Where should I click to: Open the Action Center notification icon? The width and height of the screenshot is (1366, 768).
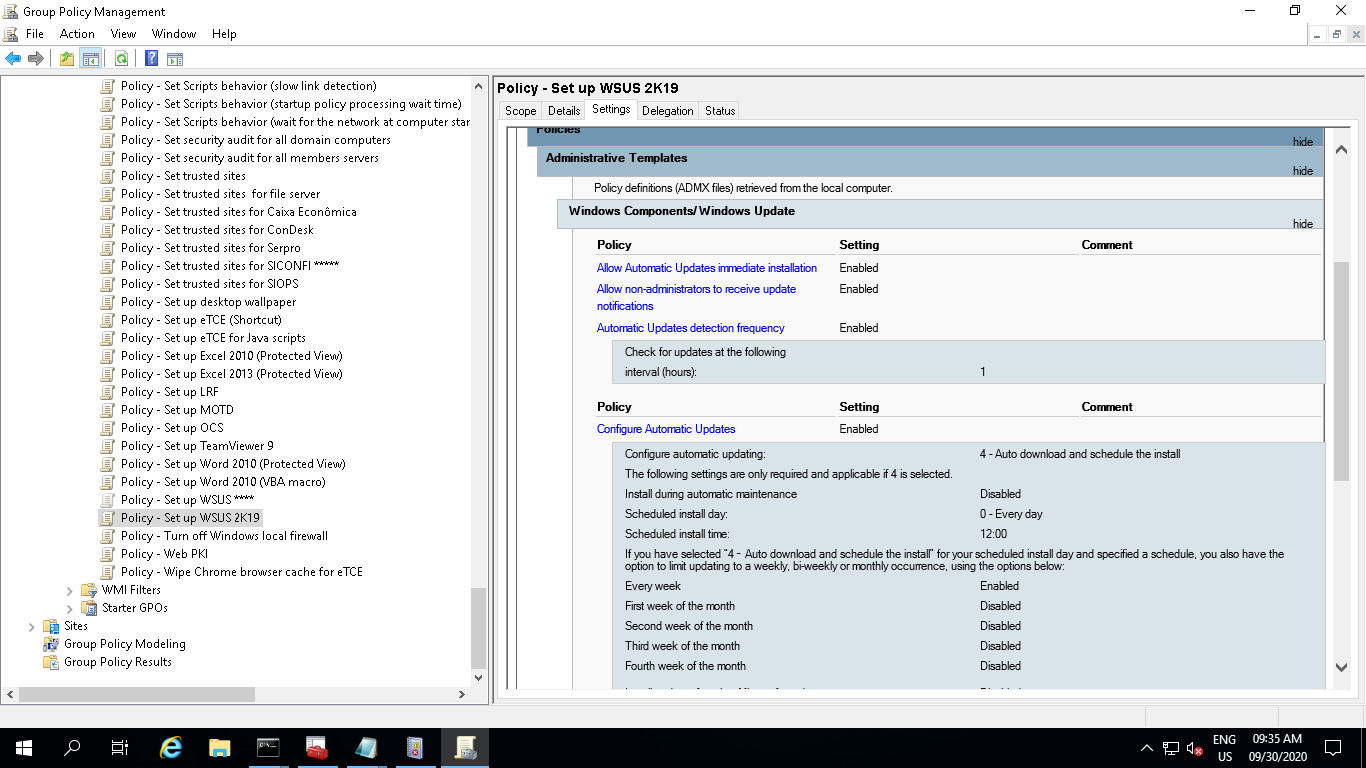tap(1332, 748)
